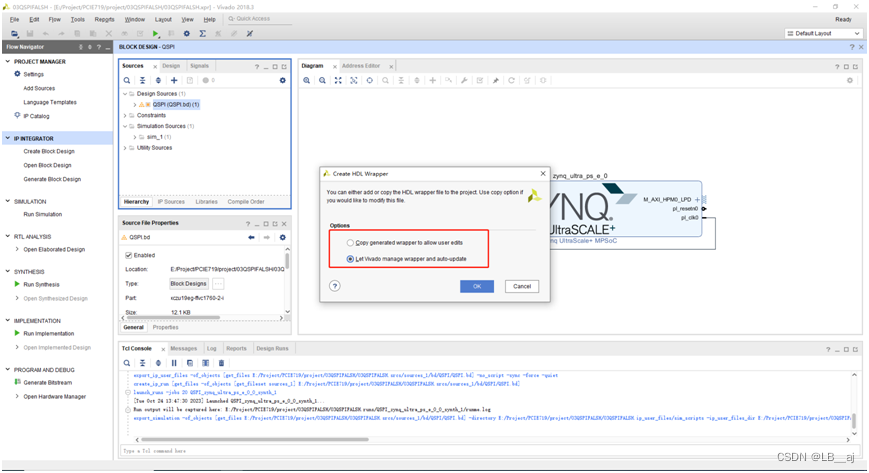Image resolution: width=869 pixels, height=473 pixels.
Task: Click Run Simulation in Flow Navigator
Action: 43,215
